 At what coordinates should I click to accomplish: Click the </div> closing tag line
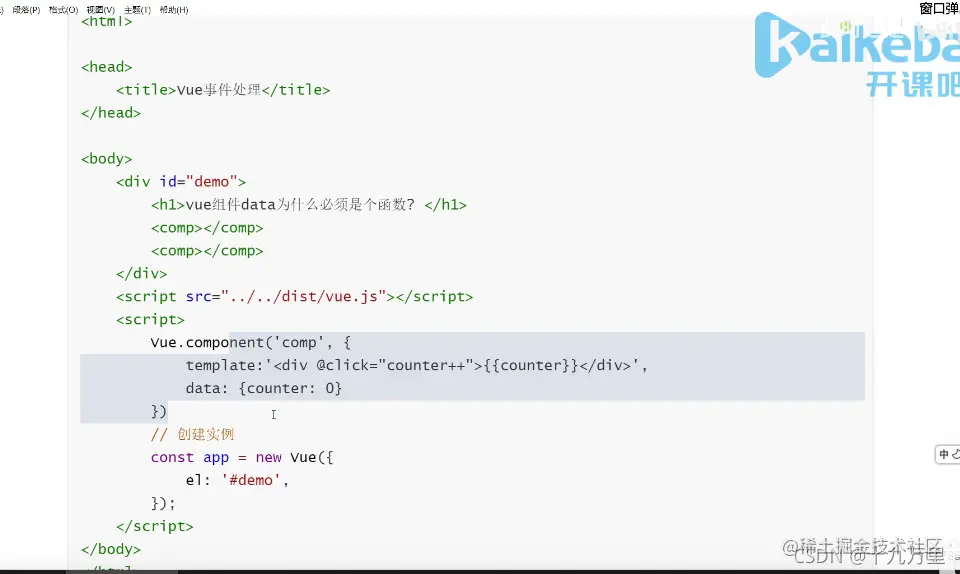click(x=141, y=274)
